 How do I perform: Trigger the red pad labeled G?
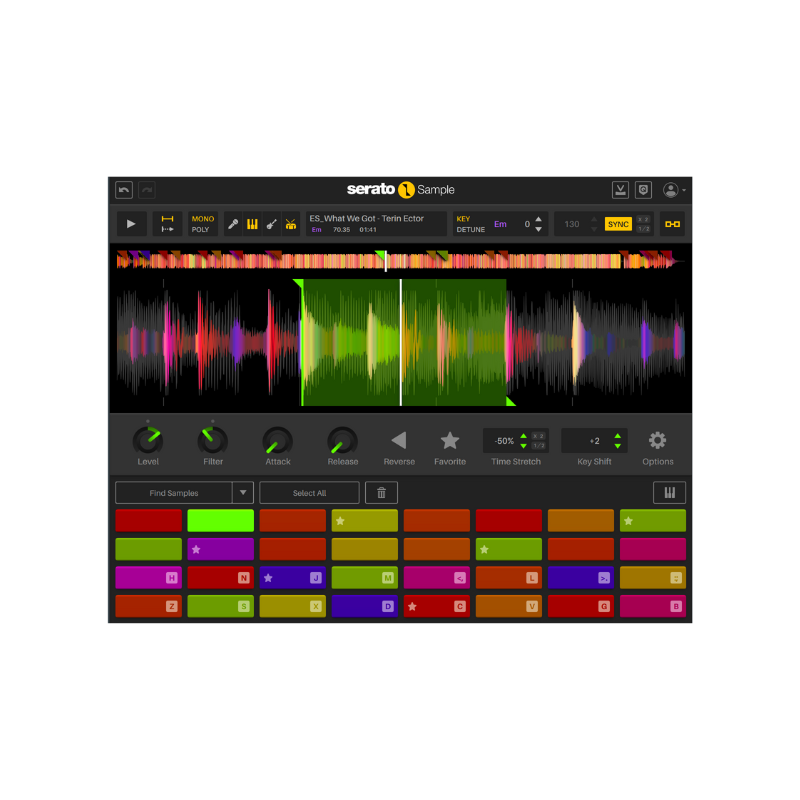tap(581, 607)
